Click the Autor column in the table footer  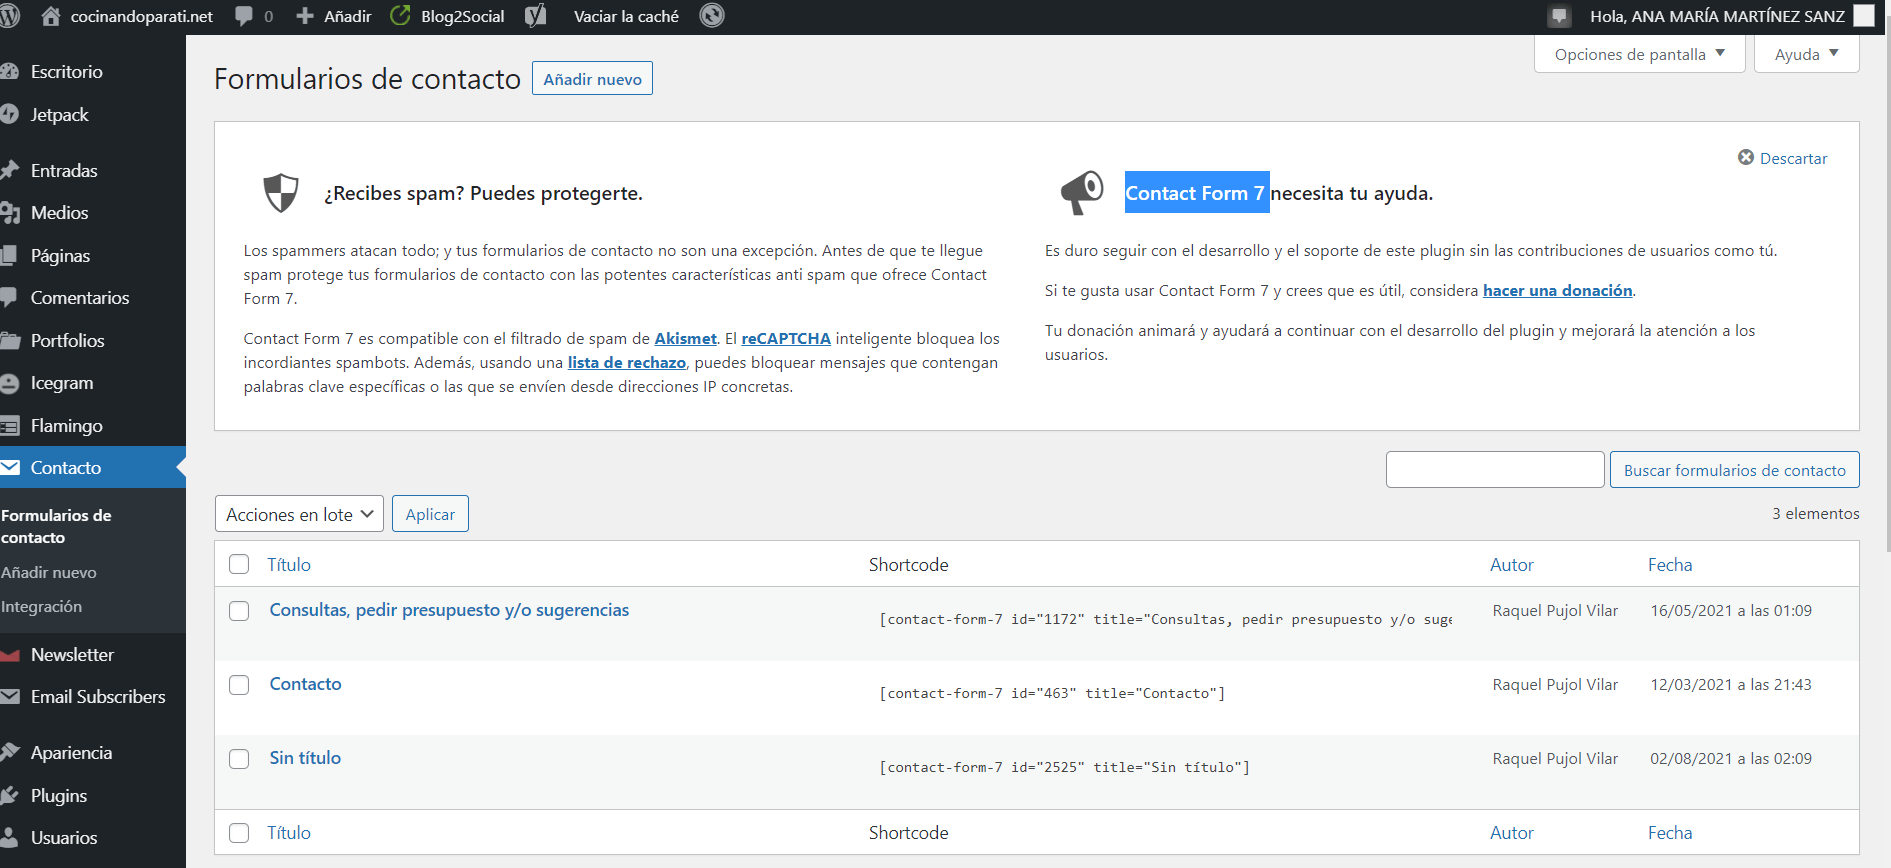[1512, 832]
